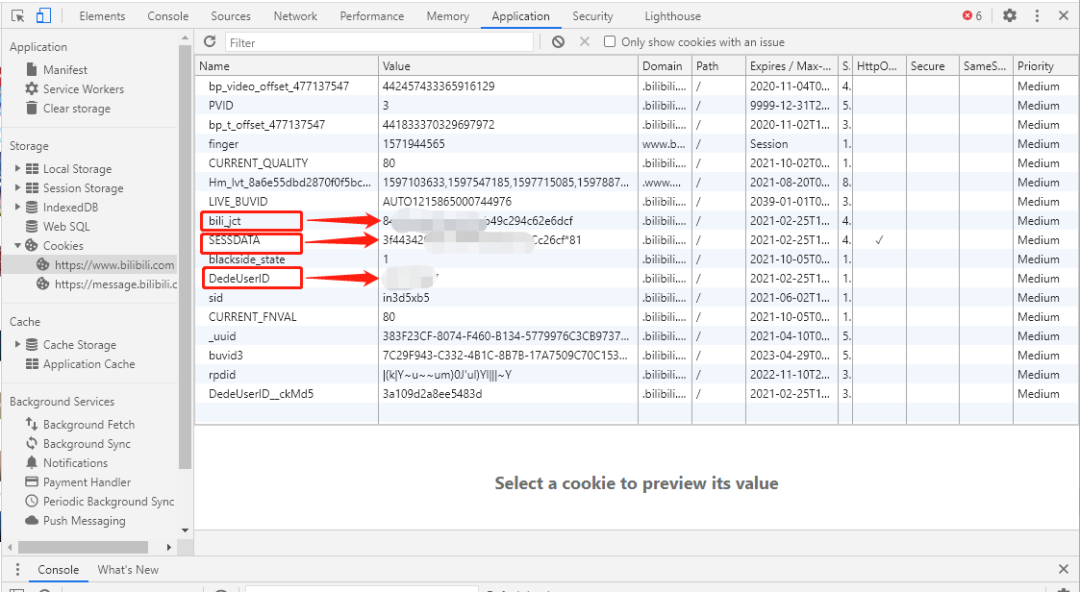Viewport: 1080px width, 592px height.
Task: Expand Cache Storage tree
Action: [18, 344]
